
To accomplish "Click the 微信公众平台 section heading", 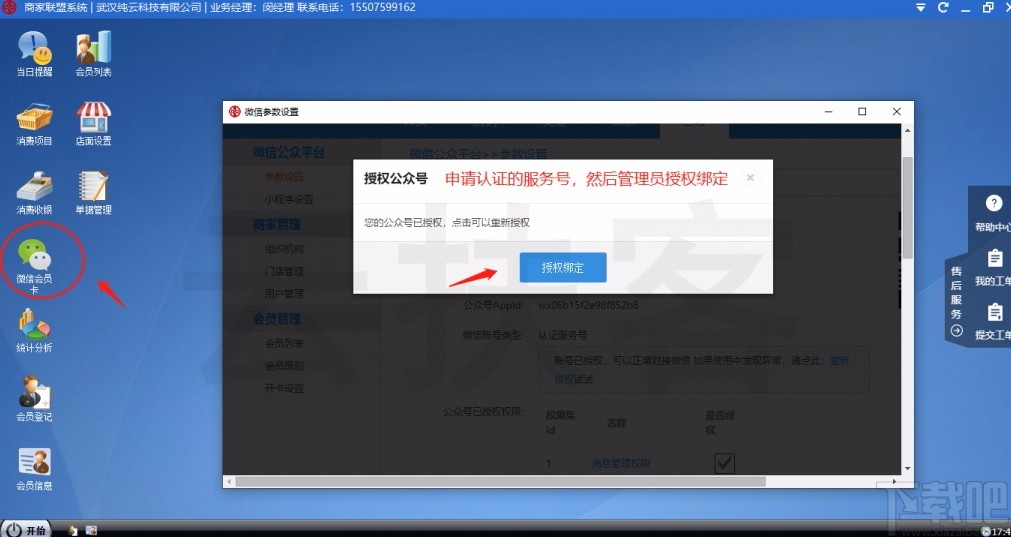I will click(289, 153).
